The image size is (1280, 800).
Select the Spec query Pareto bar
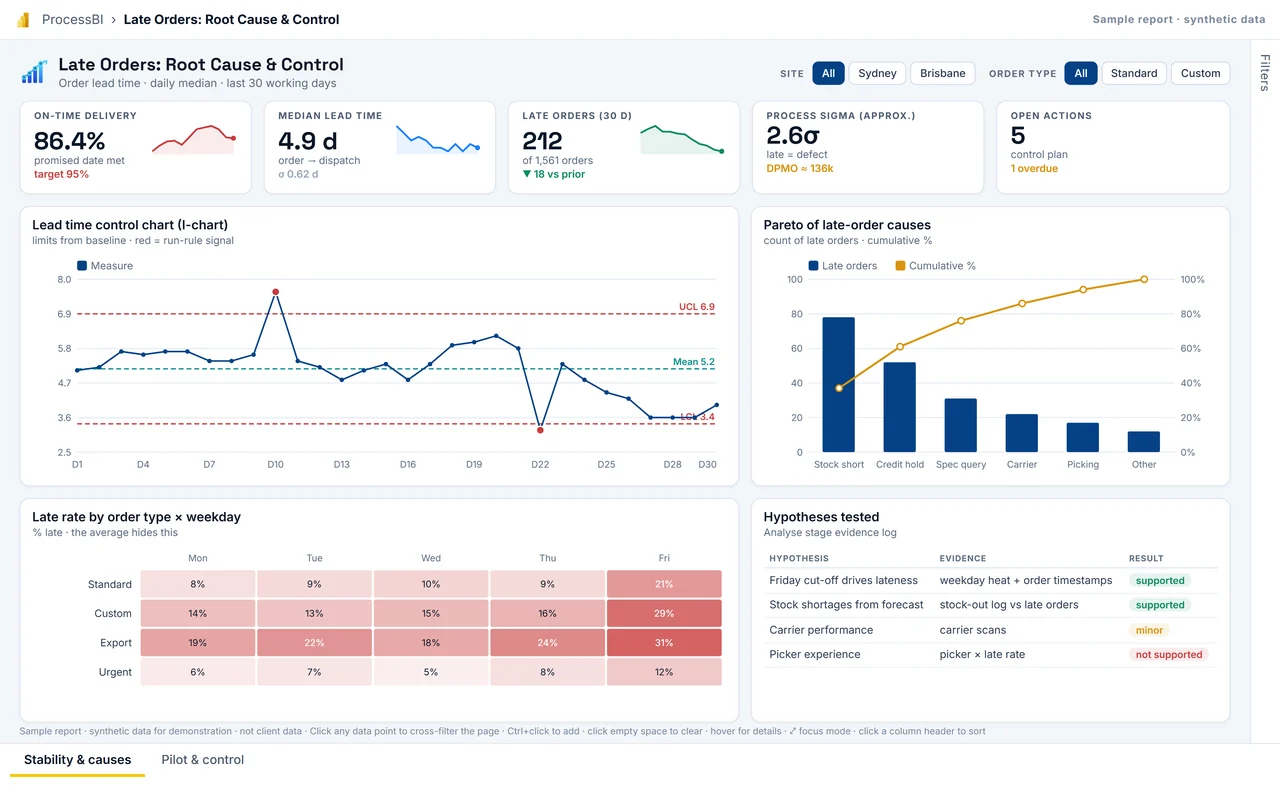coord(961,425)
